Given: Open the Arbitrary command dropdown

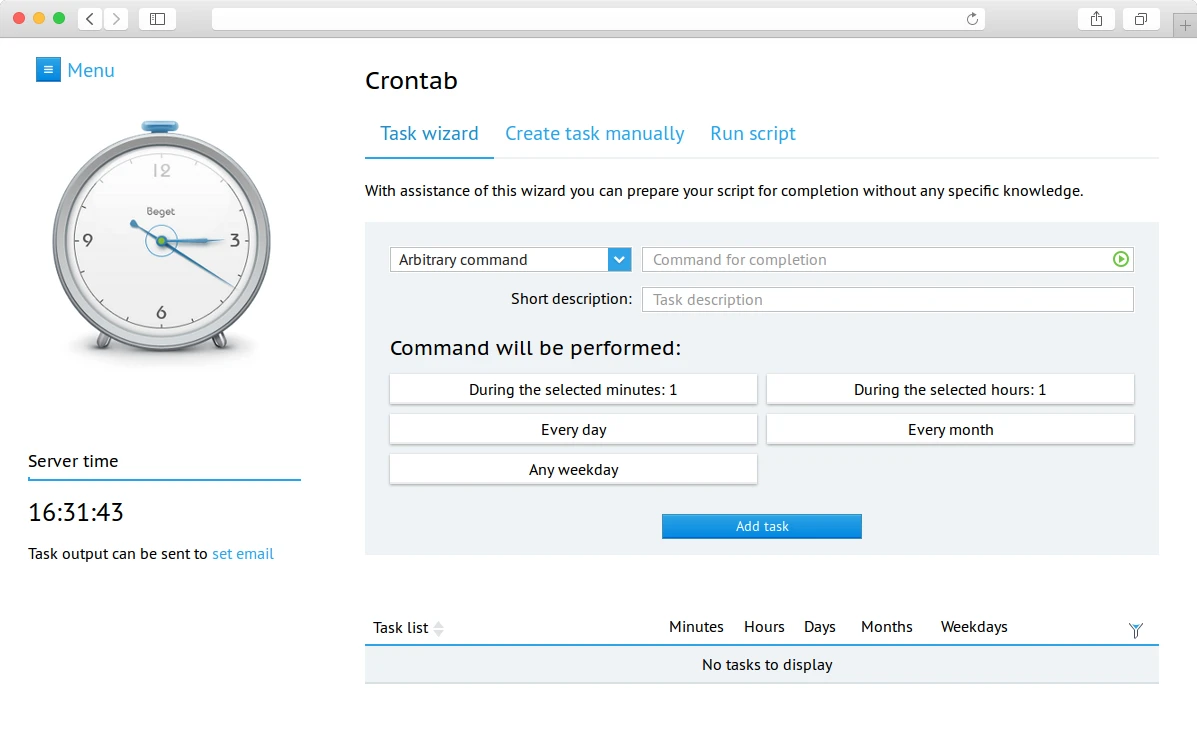Looking at the screenshot, I should pyautogui.click(x=618, y=259).
